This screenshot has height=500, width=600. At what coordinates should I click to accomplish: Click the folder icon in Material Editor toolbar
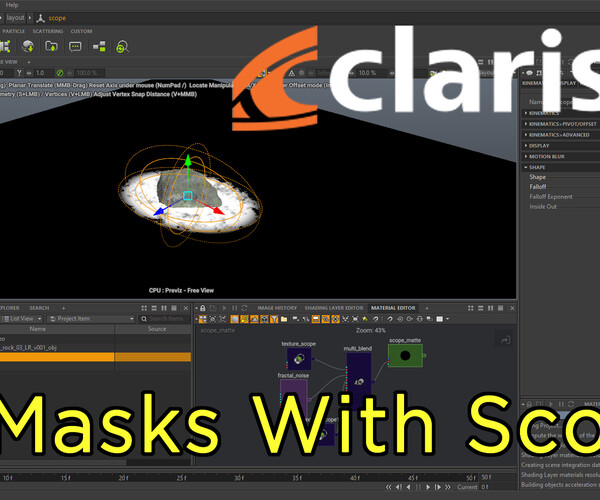click(284, 319)
